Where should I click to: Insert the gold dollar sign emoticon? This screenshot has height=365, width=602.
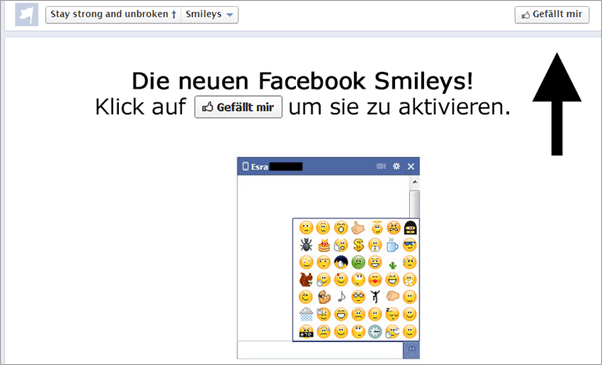tap(358, 245)
